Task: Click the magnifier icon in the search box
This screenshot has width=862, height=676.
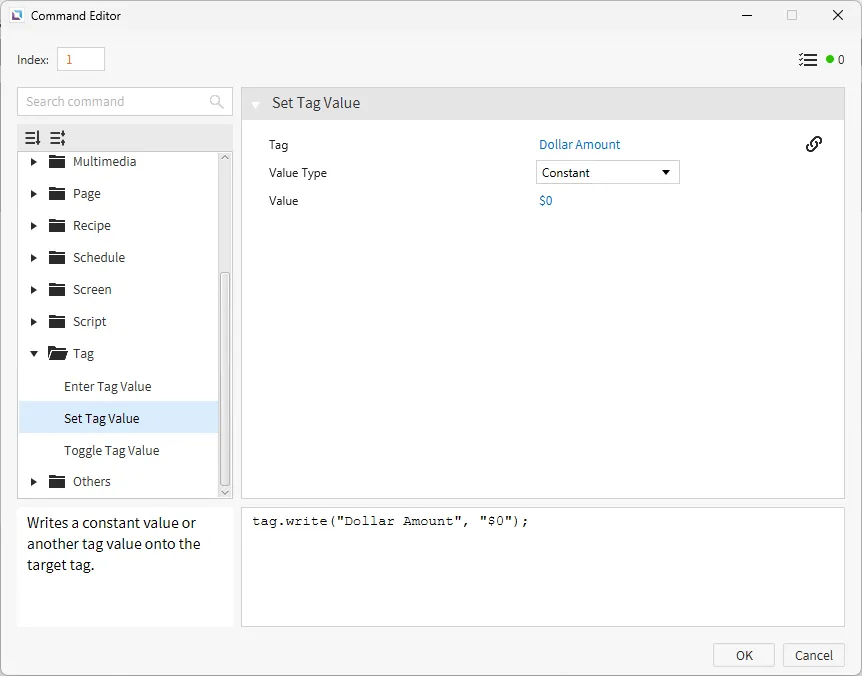Action: 217,102
